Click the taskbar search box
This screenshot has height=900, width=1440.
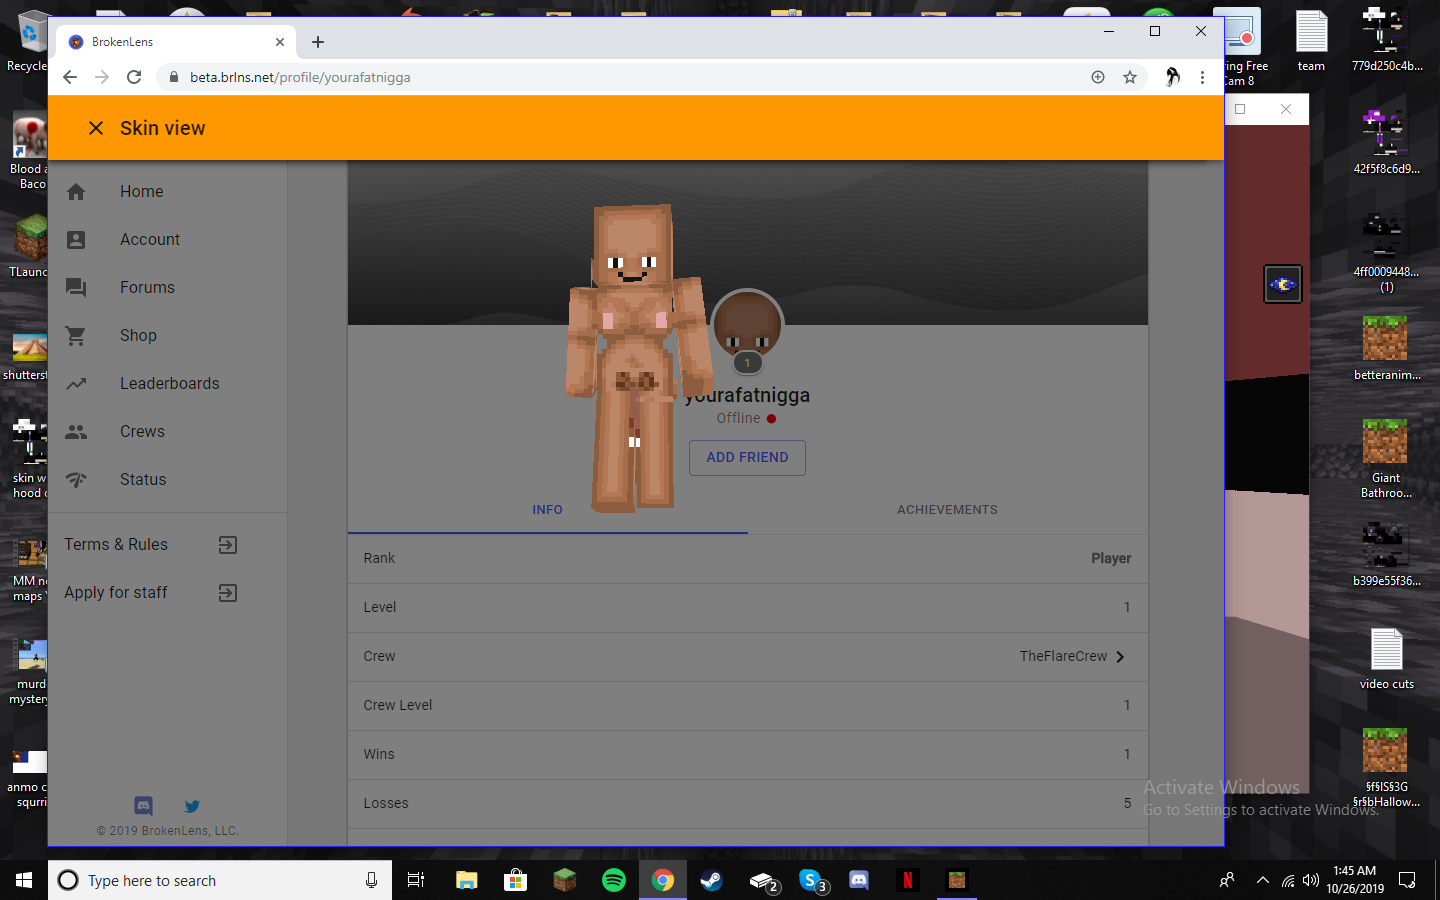click(x=220, y=880)
